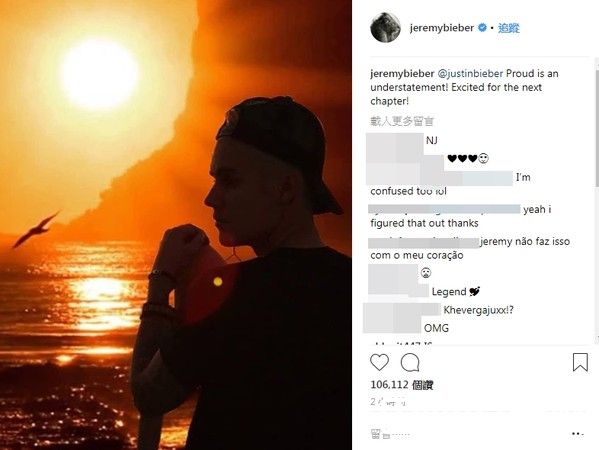This screenshot has height=450, width=599.
Task: Load more comments via 載入更多留言
Action: [402, 121]
